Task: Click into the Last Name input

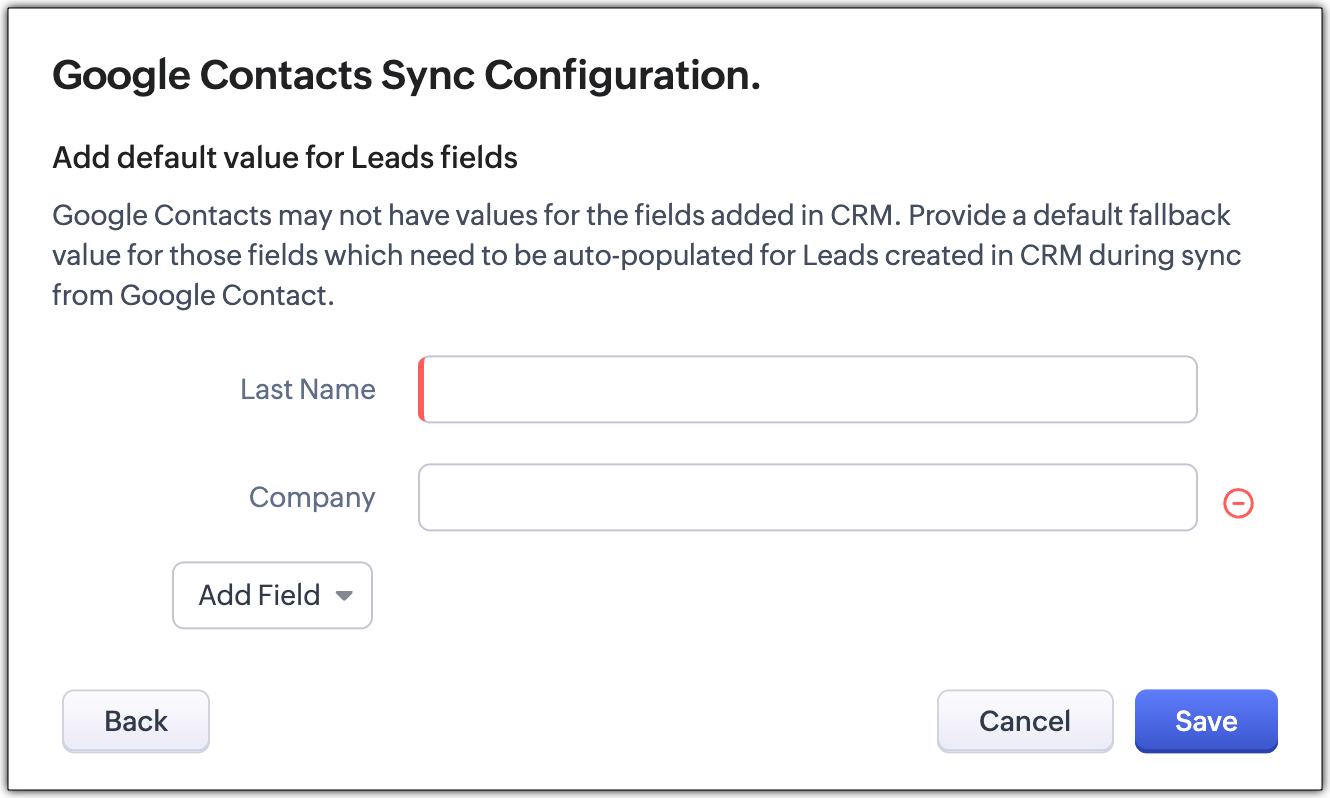Action: (808, 389)
